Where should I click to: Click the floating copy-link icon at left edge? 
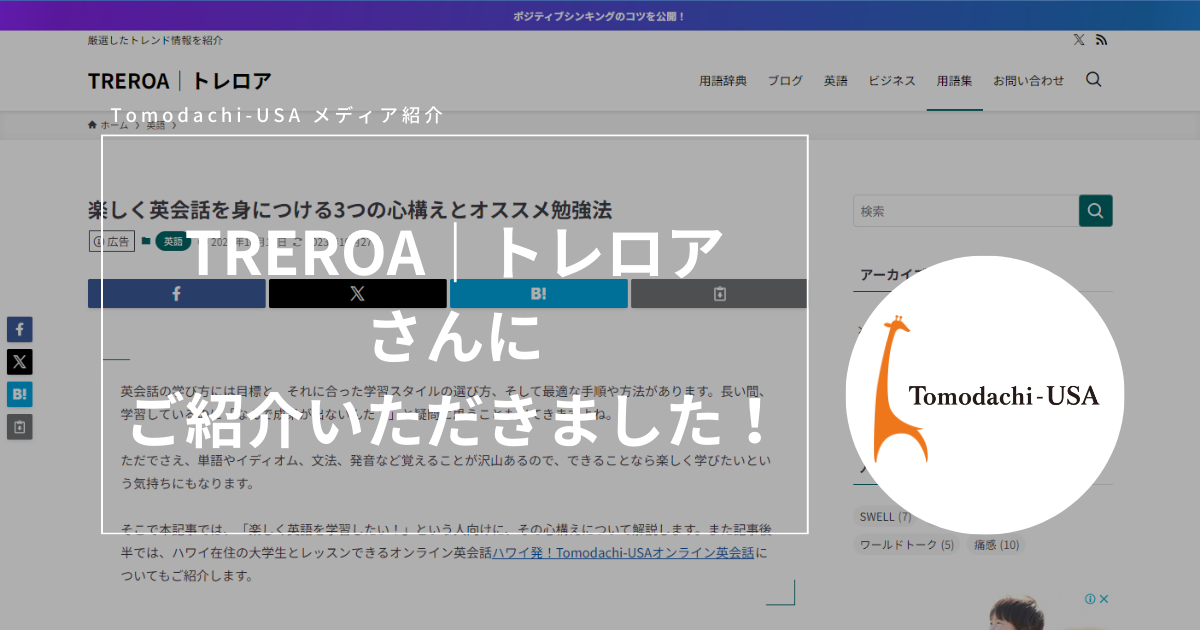coord(20,426)
